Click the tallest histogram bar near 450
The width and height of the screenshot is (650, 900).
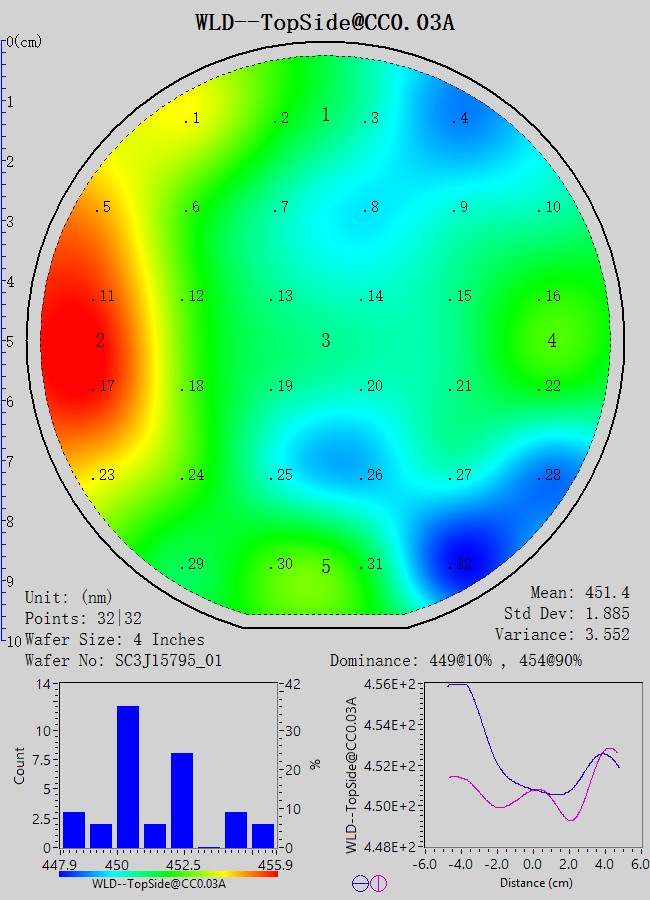coord(128,776)
